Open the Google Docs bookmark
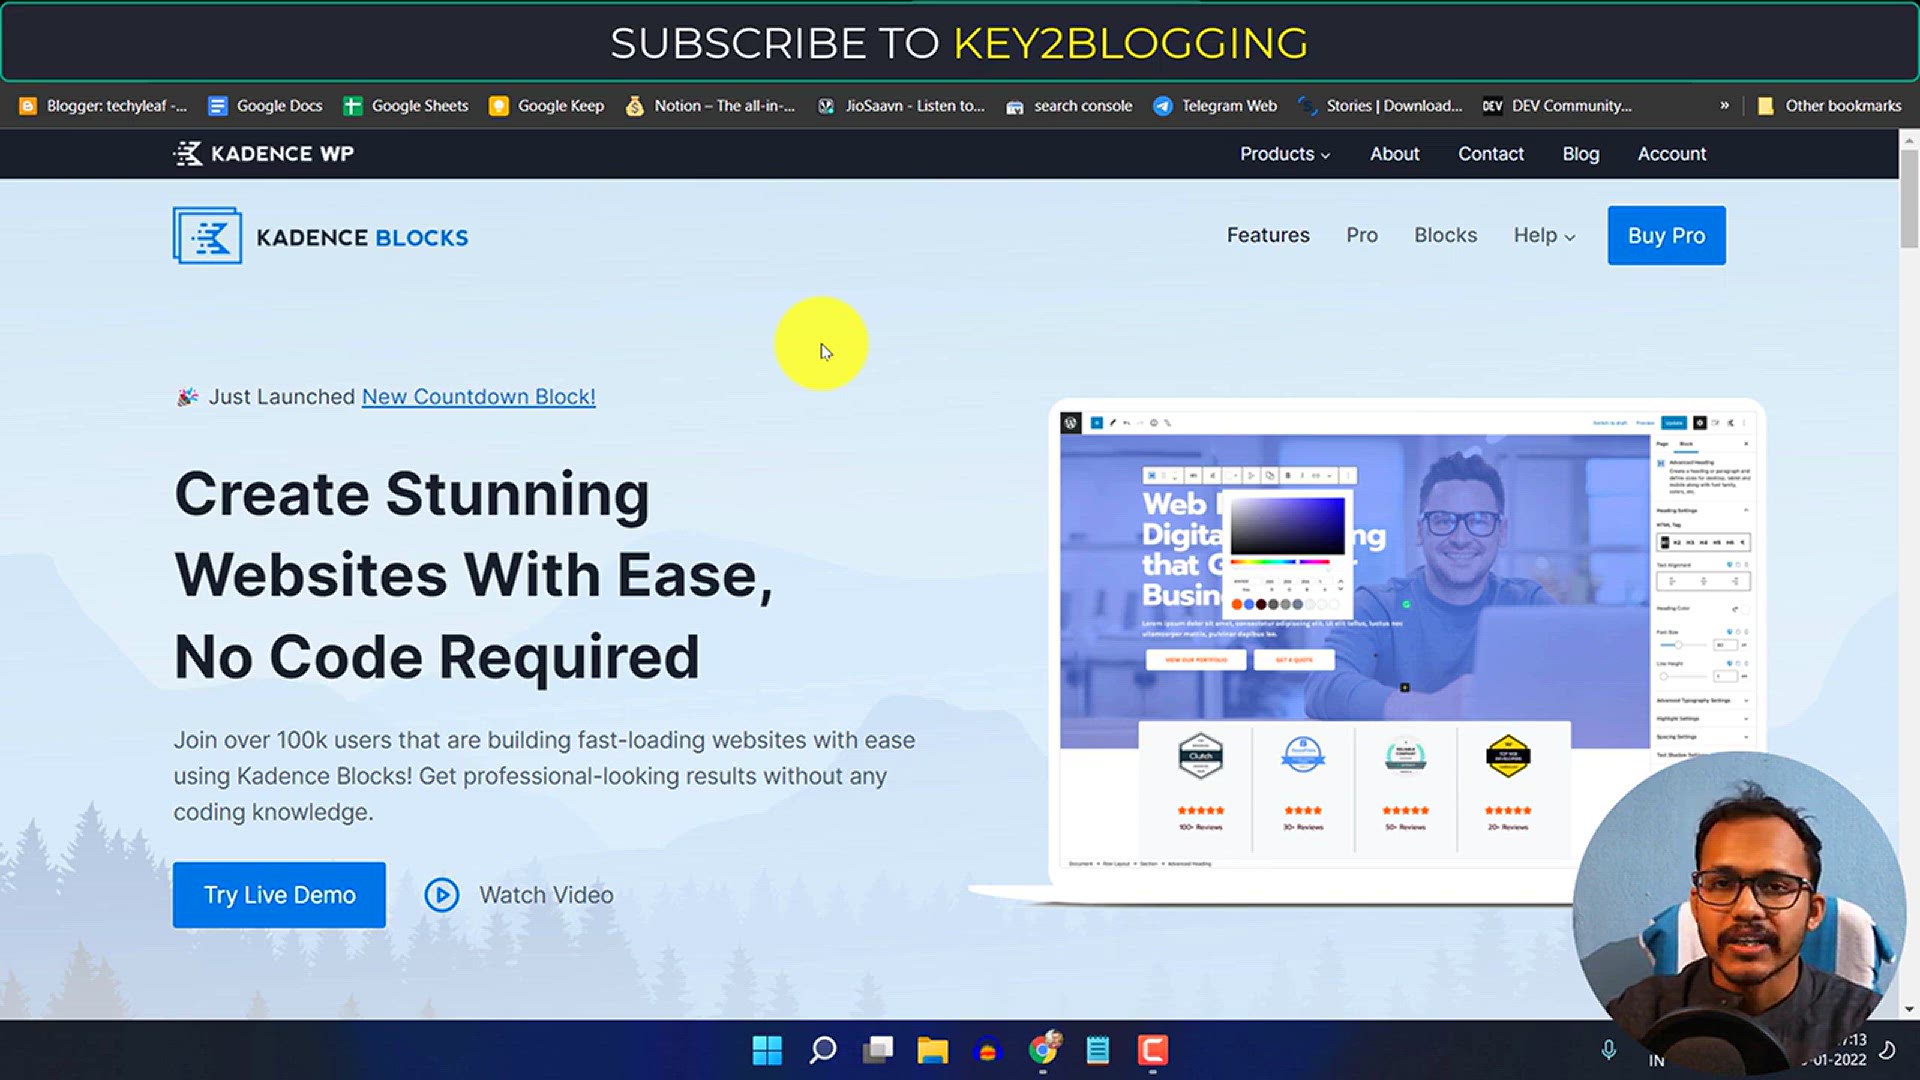The image size is (1920, 1080). tap(265, 106)
